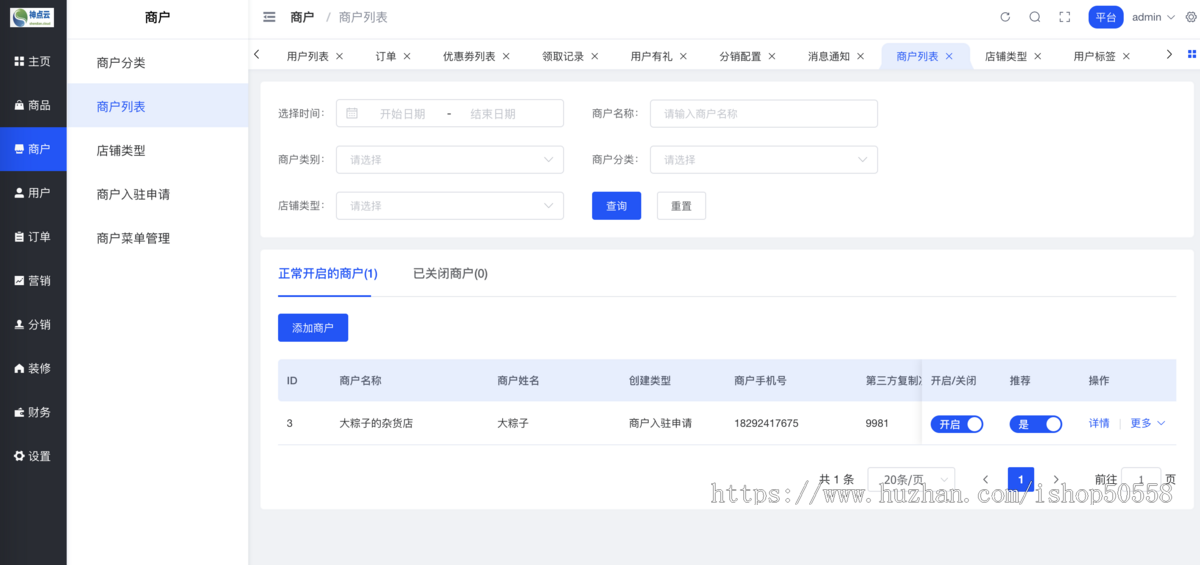Image resolution: width=1200 pixels, height=565 pixels.
Task: Open the 店铺类型 filter dropdown
Action: (x=450, y=206)
